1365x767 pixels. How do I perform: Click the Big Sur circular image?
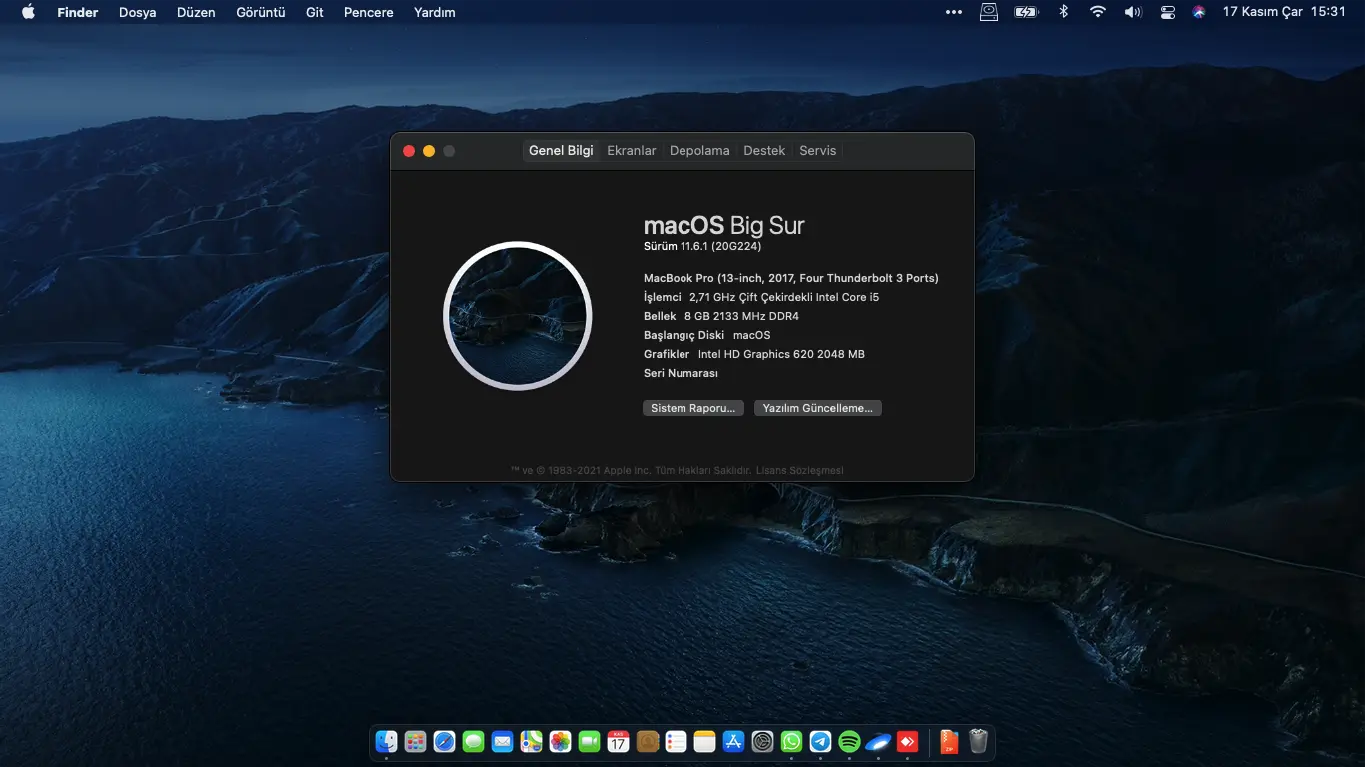tap(518, 316)
